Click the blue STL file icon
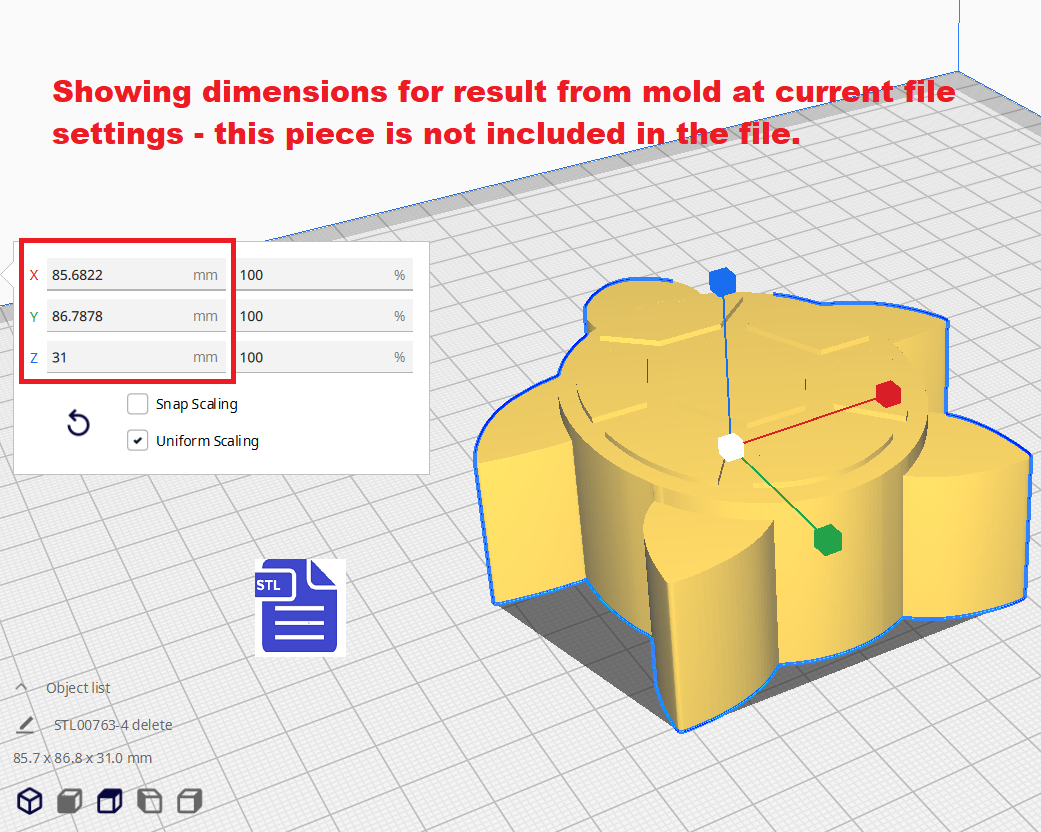Screen dimensions: 1041x832 (x=299, y=607)
